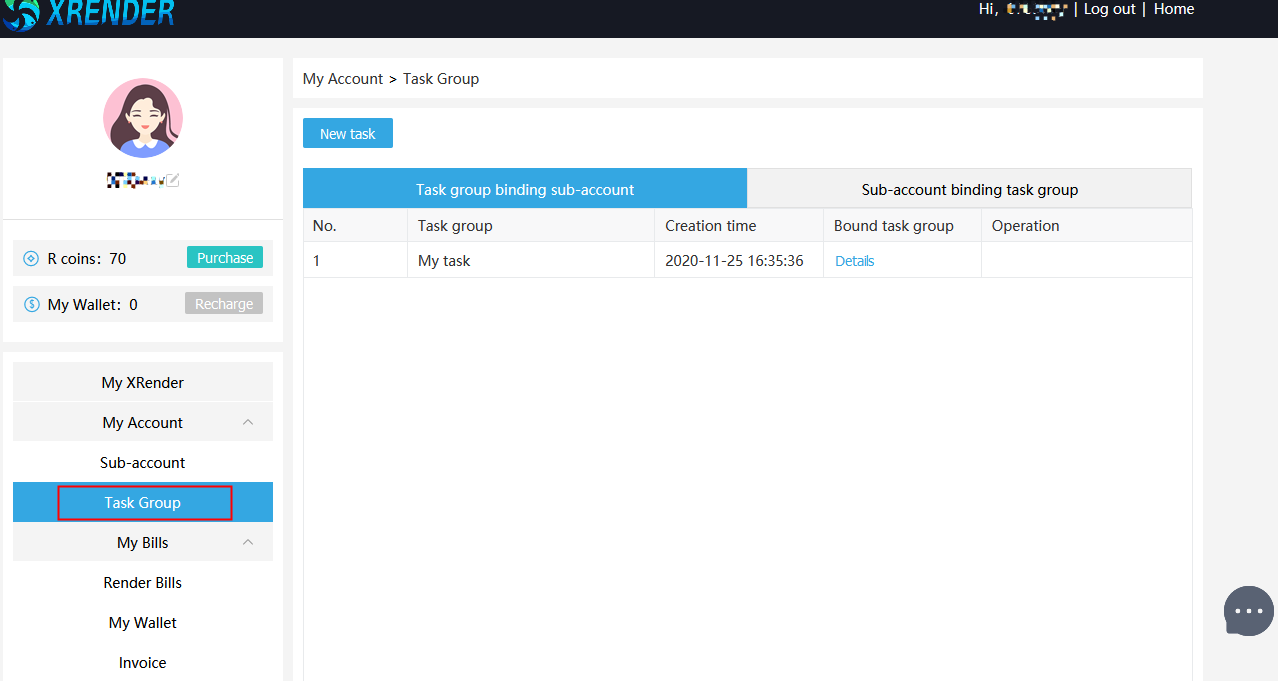Click the user avatar picture
The height and width of the screenshot is (681, 1278).
[x=143, y=118]
